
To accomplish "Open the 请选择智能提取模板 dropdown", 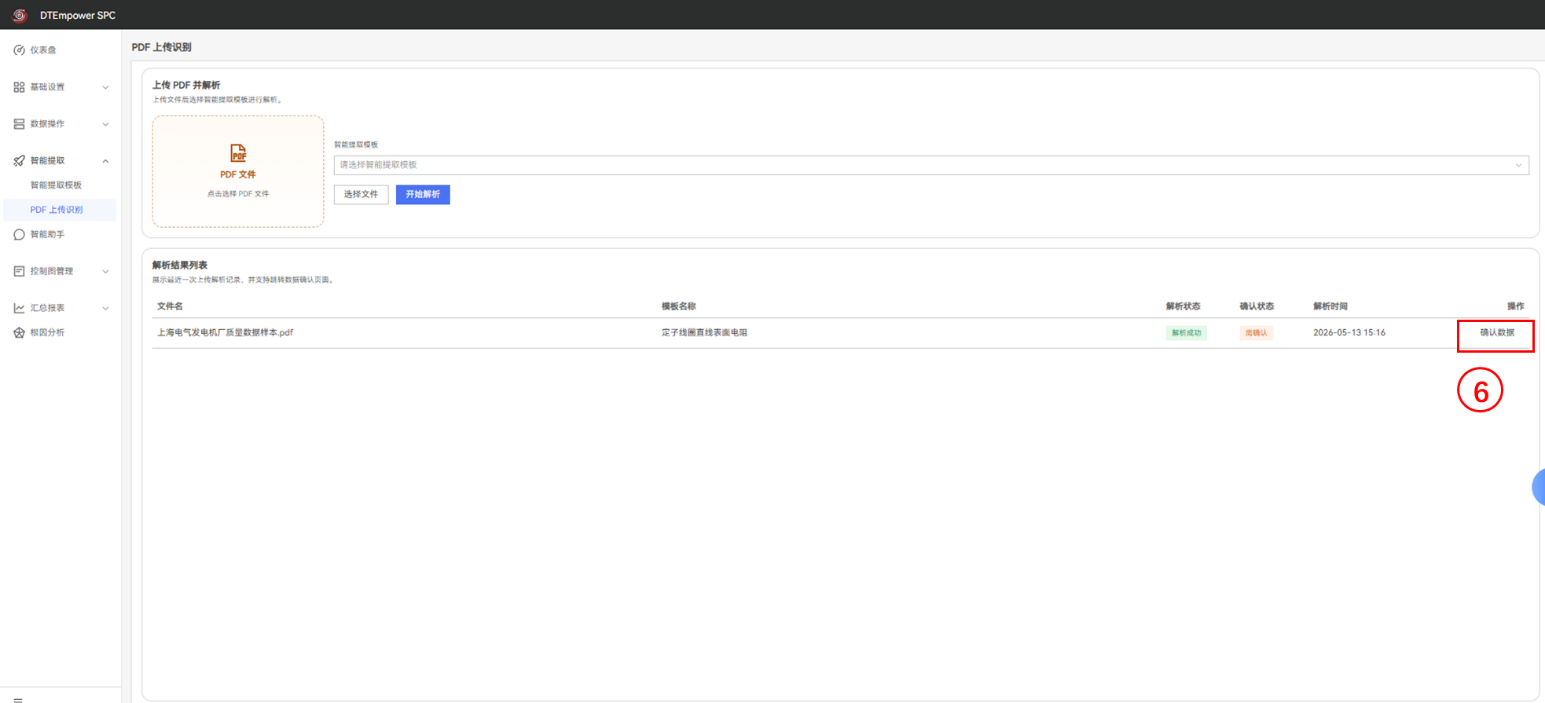I will pos(931,165).
